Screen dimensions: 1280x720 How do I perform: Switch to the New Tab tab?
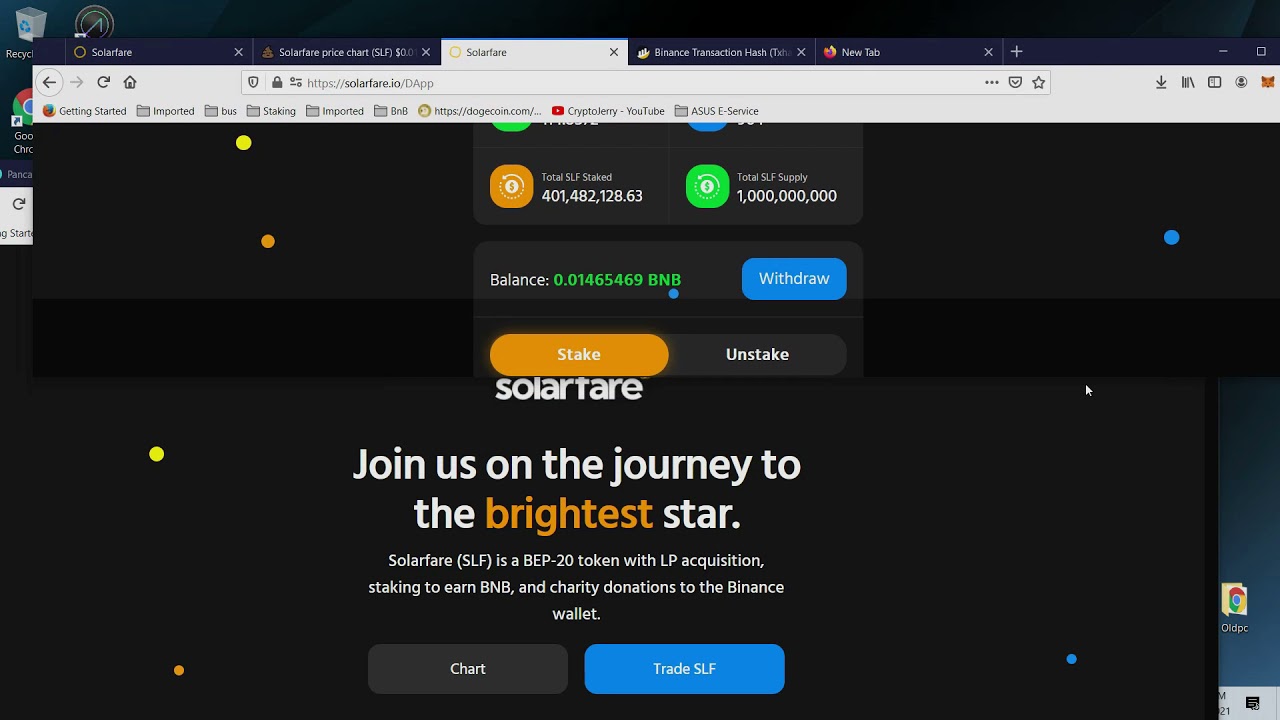[908, 52]
